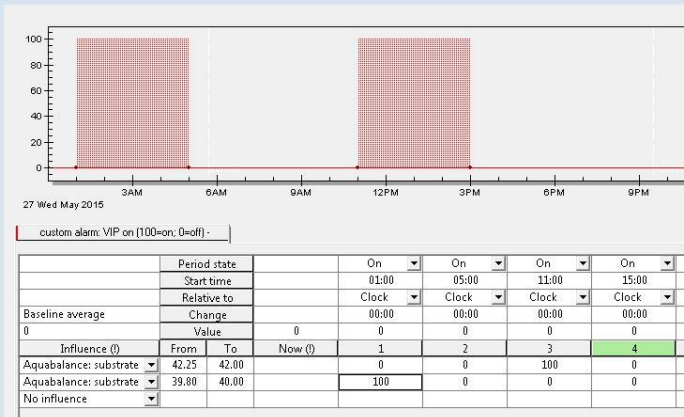
Task: Click the Now (!) column header
Action: coord(296,349)
